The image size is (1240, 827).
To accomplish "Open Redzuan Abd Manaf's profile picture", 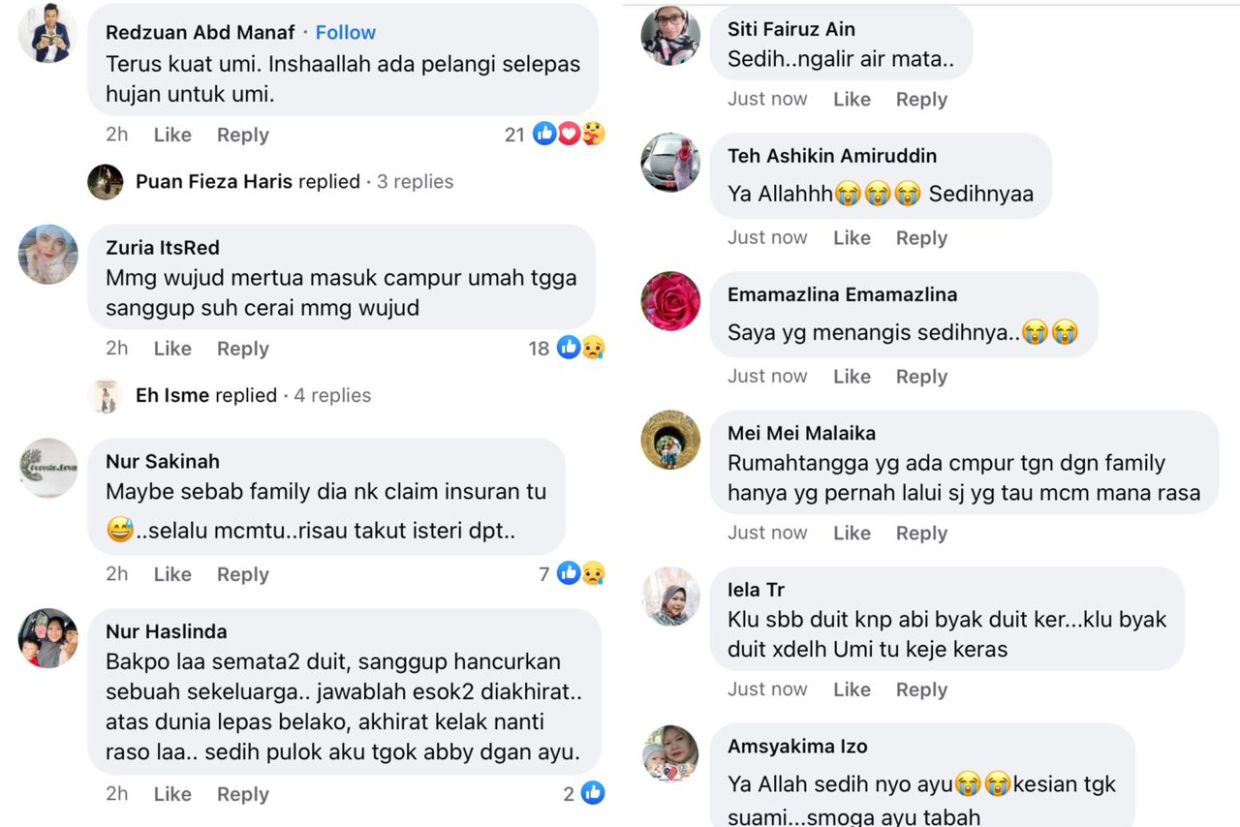I will pyautogui.click(x=48, y=33).
